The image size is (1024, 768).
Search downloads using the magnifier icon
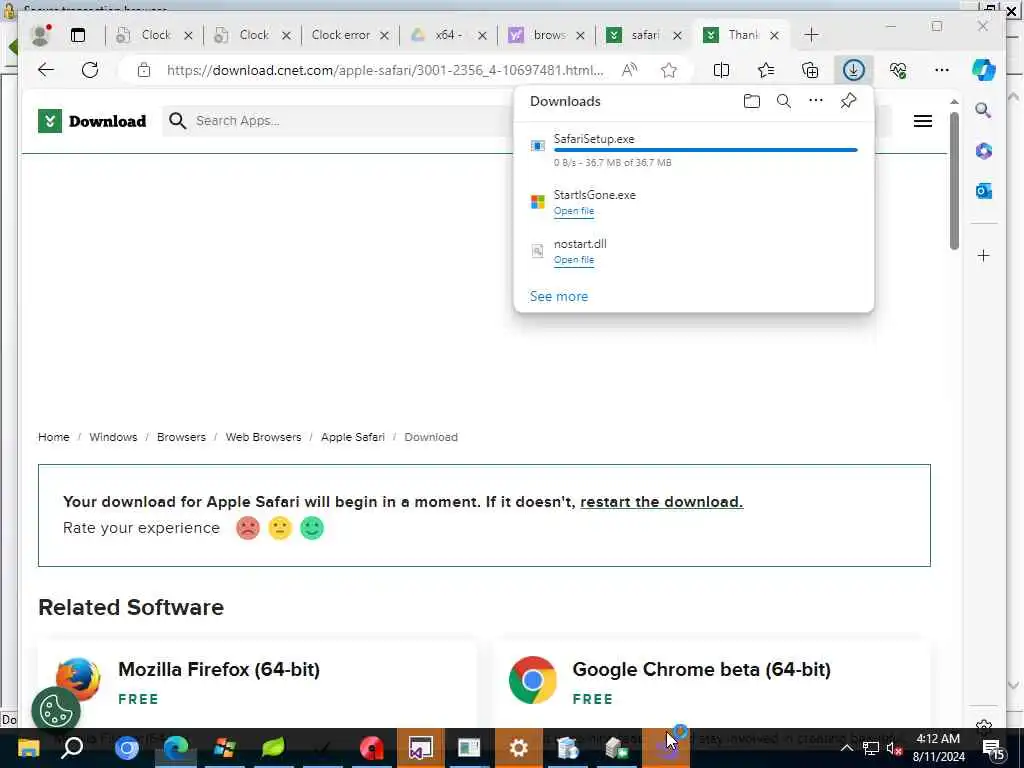[784, 101]
